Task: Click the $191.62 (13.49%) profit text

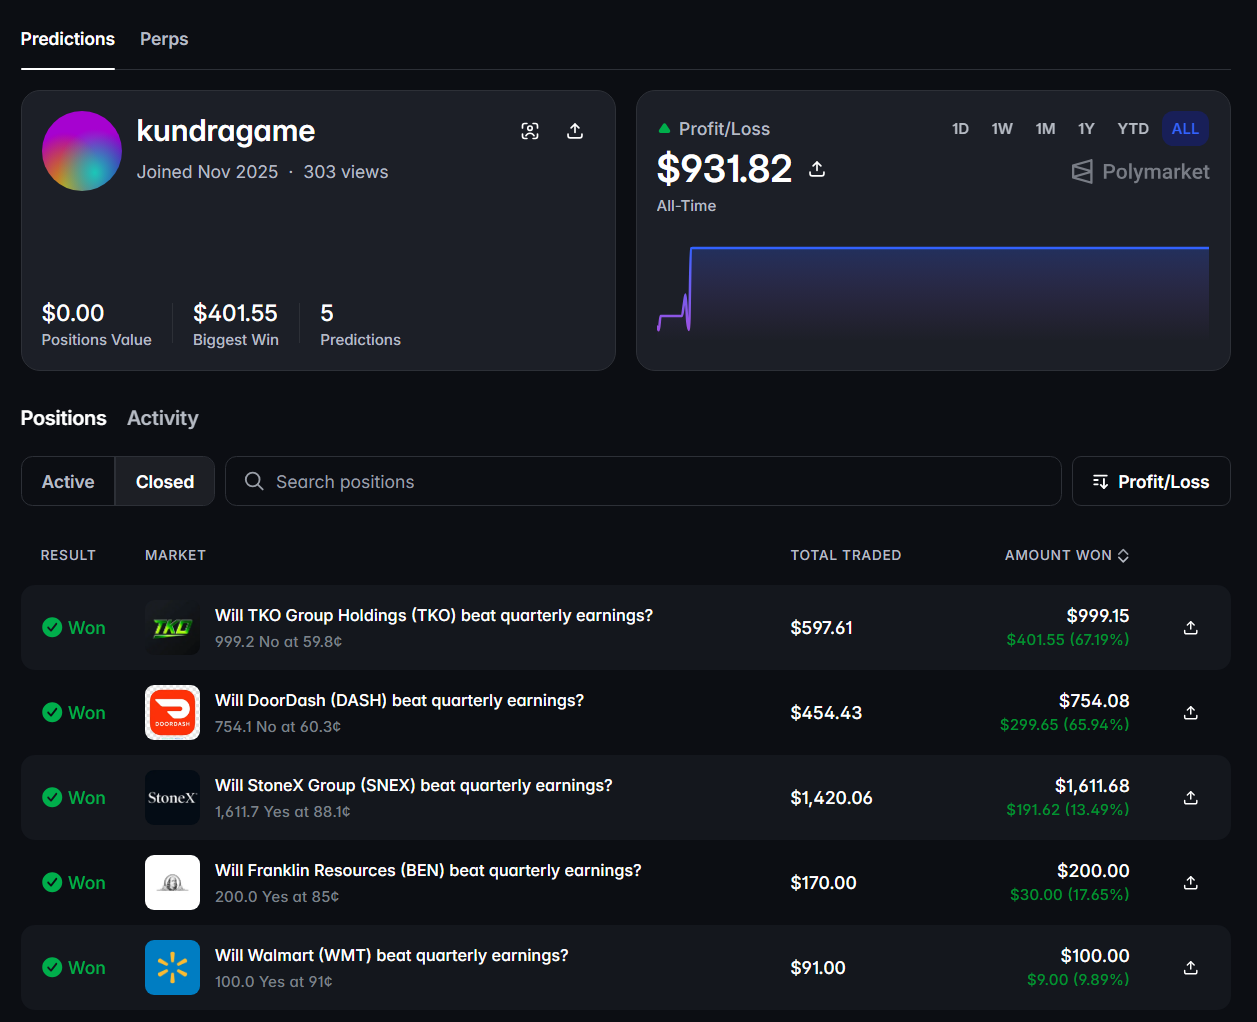Action: [1068, 810]
